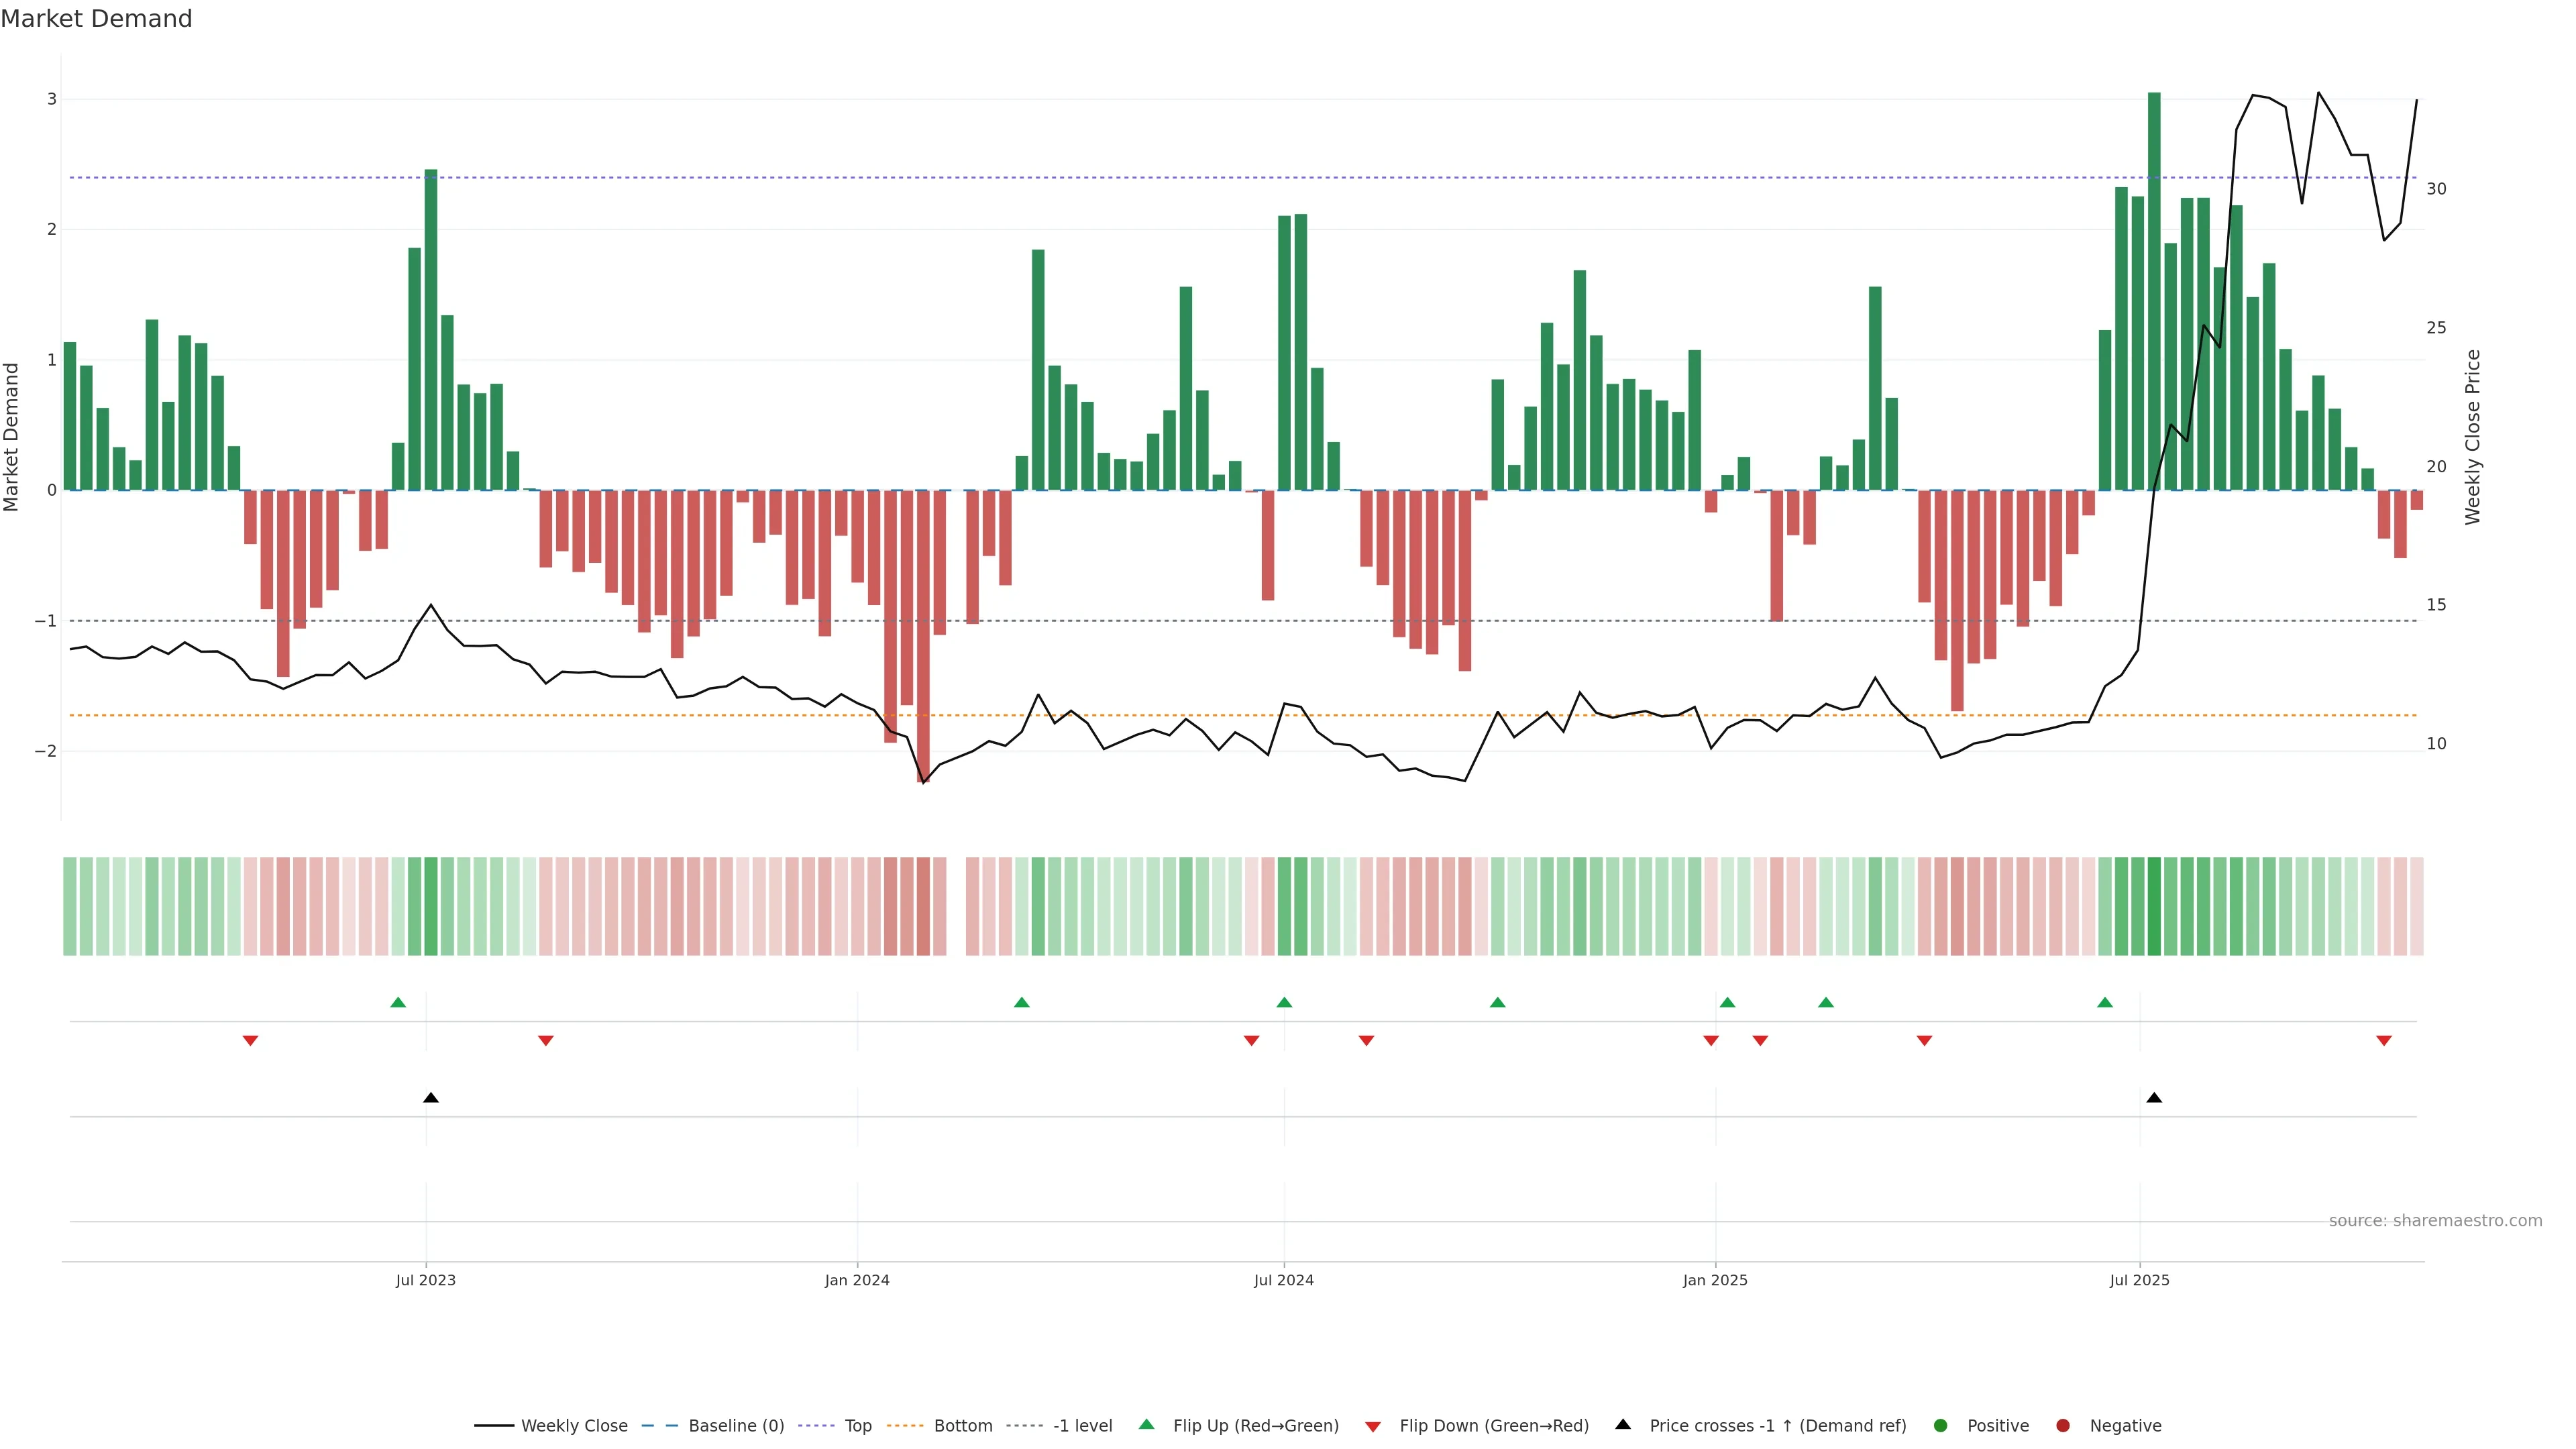Viewport: 2576px width, 1449px height.
Task: Click the black Price crosses -1 legend triangle
Action: pos(1623,1424)
